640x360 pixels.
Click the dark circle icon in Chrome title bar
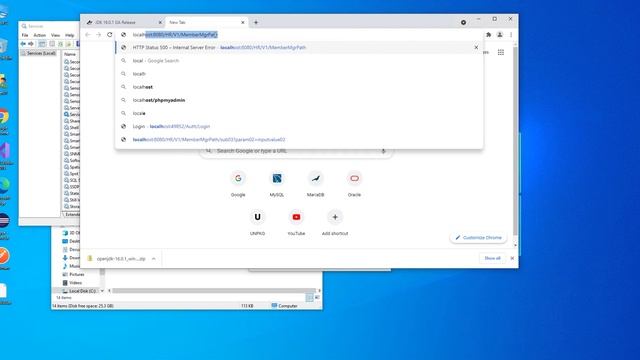point(463,22)
